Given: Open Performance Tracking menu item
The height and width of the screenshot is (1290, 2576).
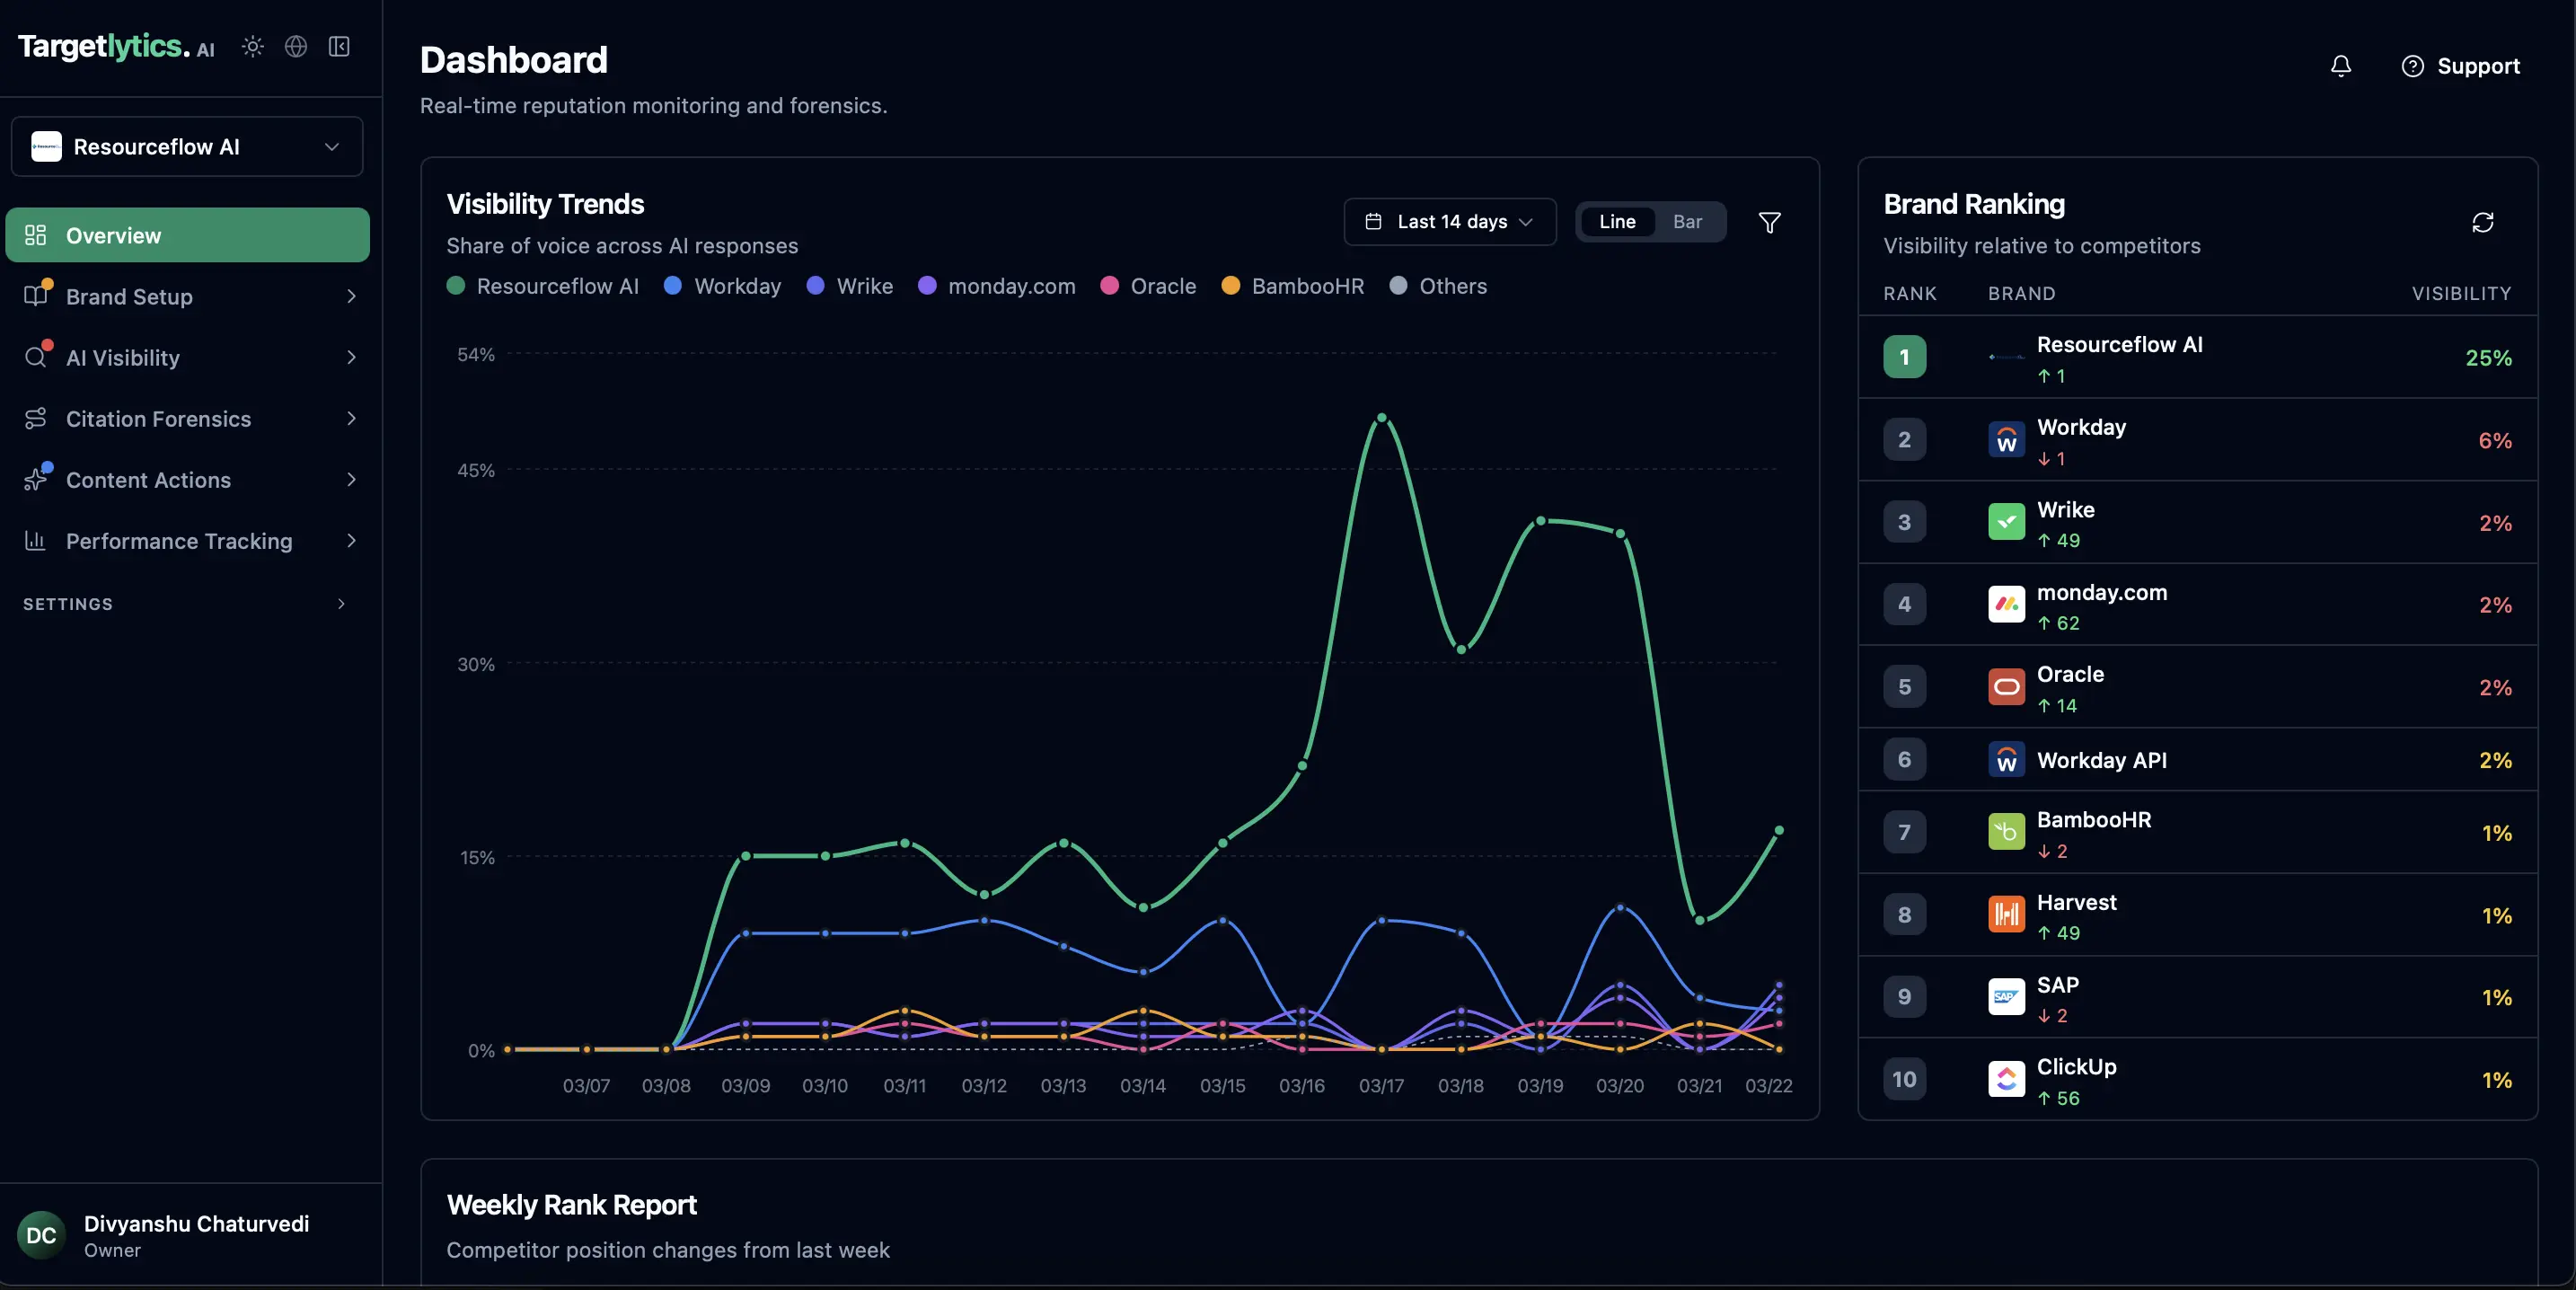Looking at the screenshot, I should [x=187, y=541].
